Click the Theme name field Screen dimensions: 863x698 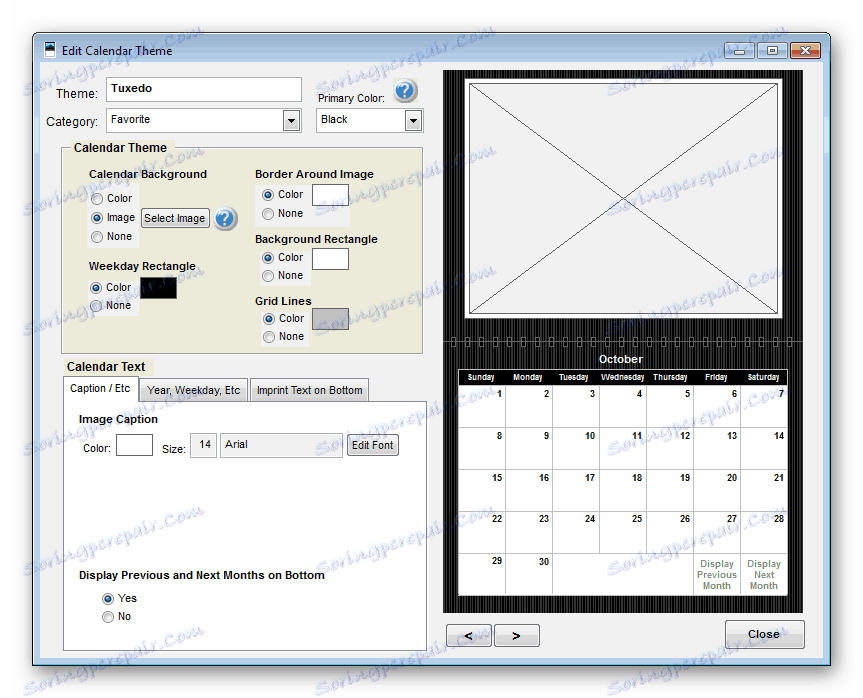click(x=204, y=89)
